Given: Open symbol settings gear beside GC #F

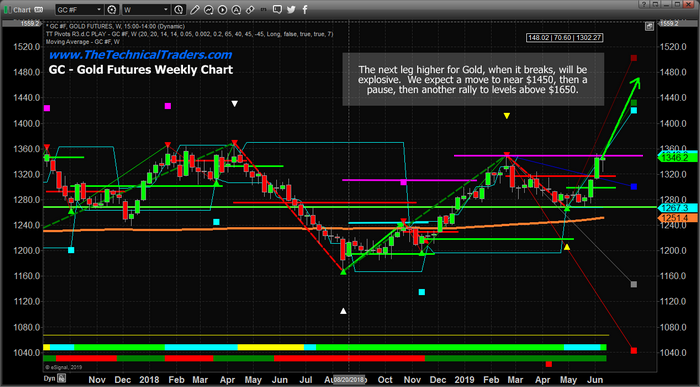Looking at the screenshot, I should coord(112,9).
